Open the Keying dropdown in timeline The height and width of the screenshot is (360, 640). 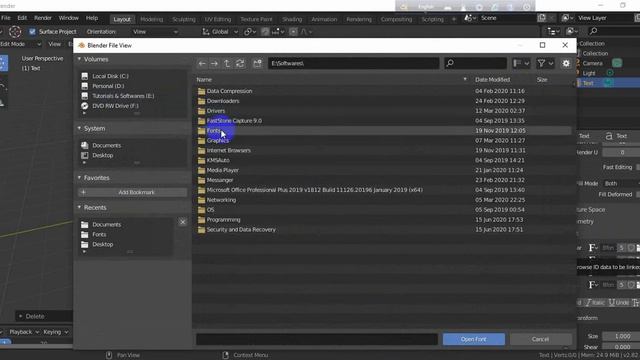[x=55, y=332]
